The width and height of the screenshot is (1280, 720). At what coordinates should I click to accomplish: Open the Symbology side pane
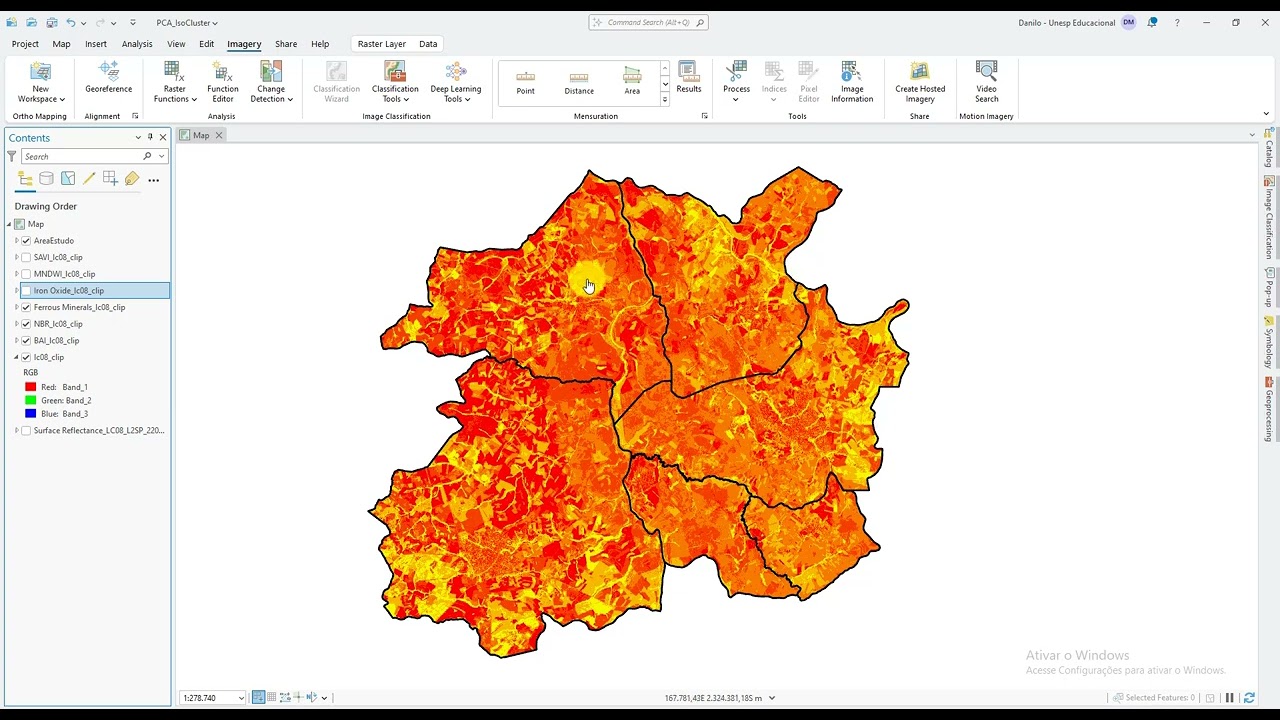tap(1269, 342)
